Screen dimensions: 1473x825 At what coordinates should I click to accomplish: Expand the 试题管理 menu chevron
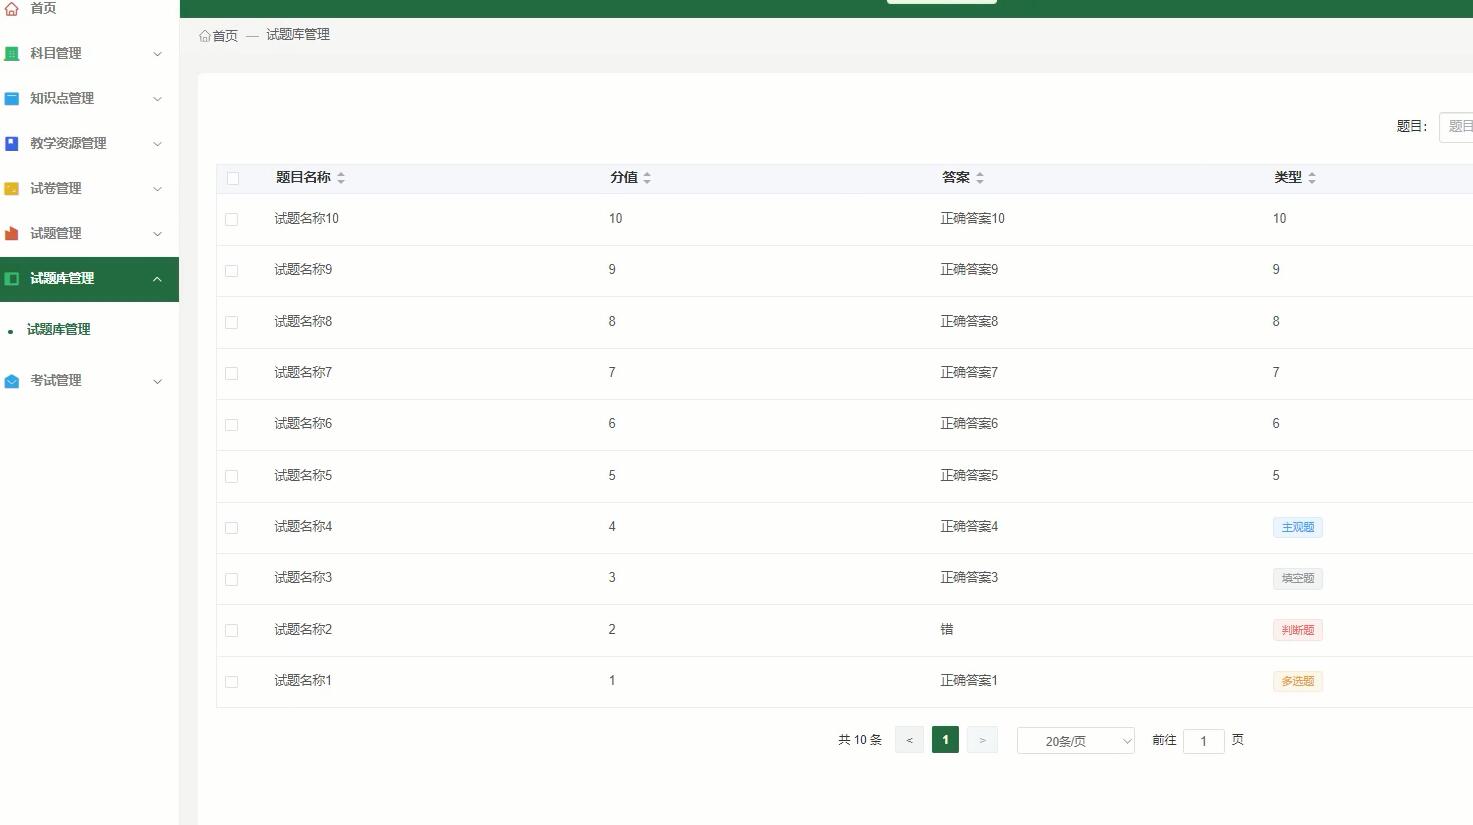tap(157, 234)
